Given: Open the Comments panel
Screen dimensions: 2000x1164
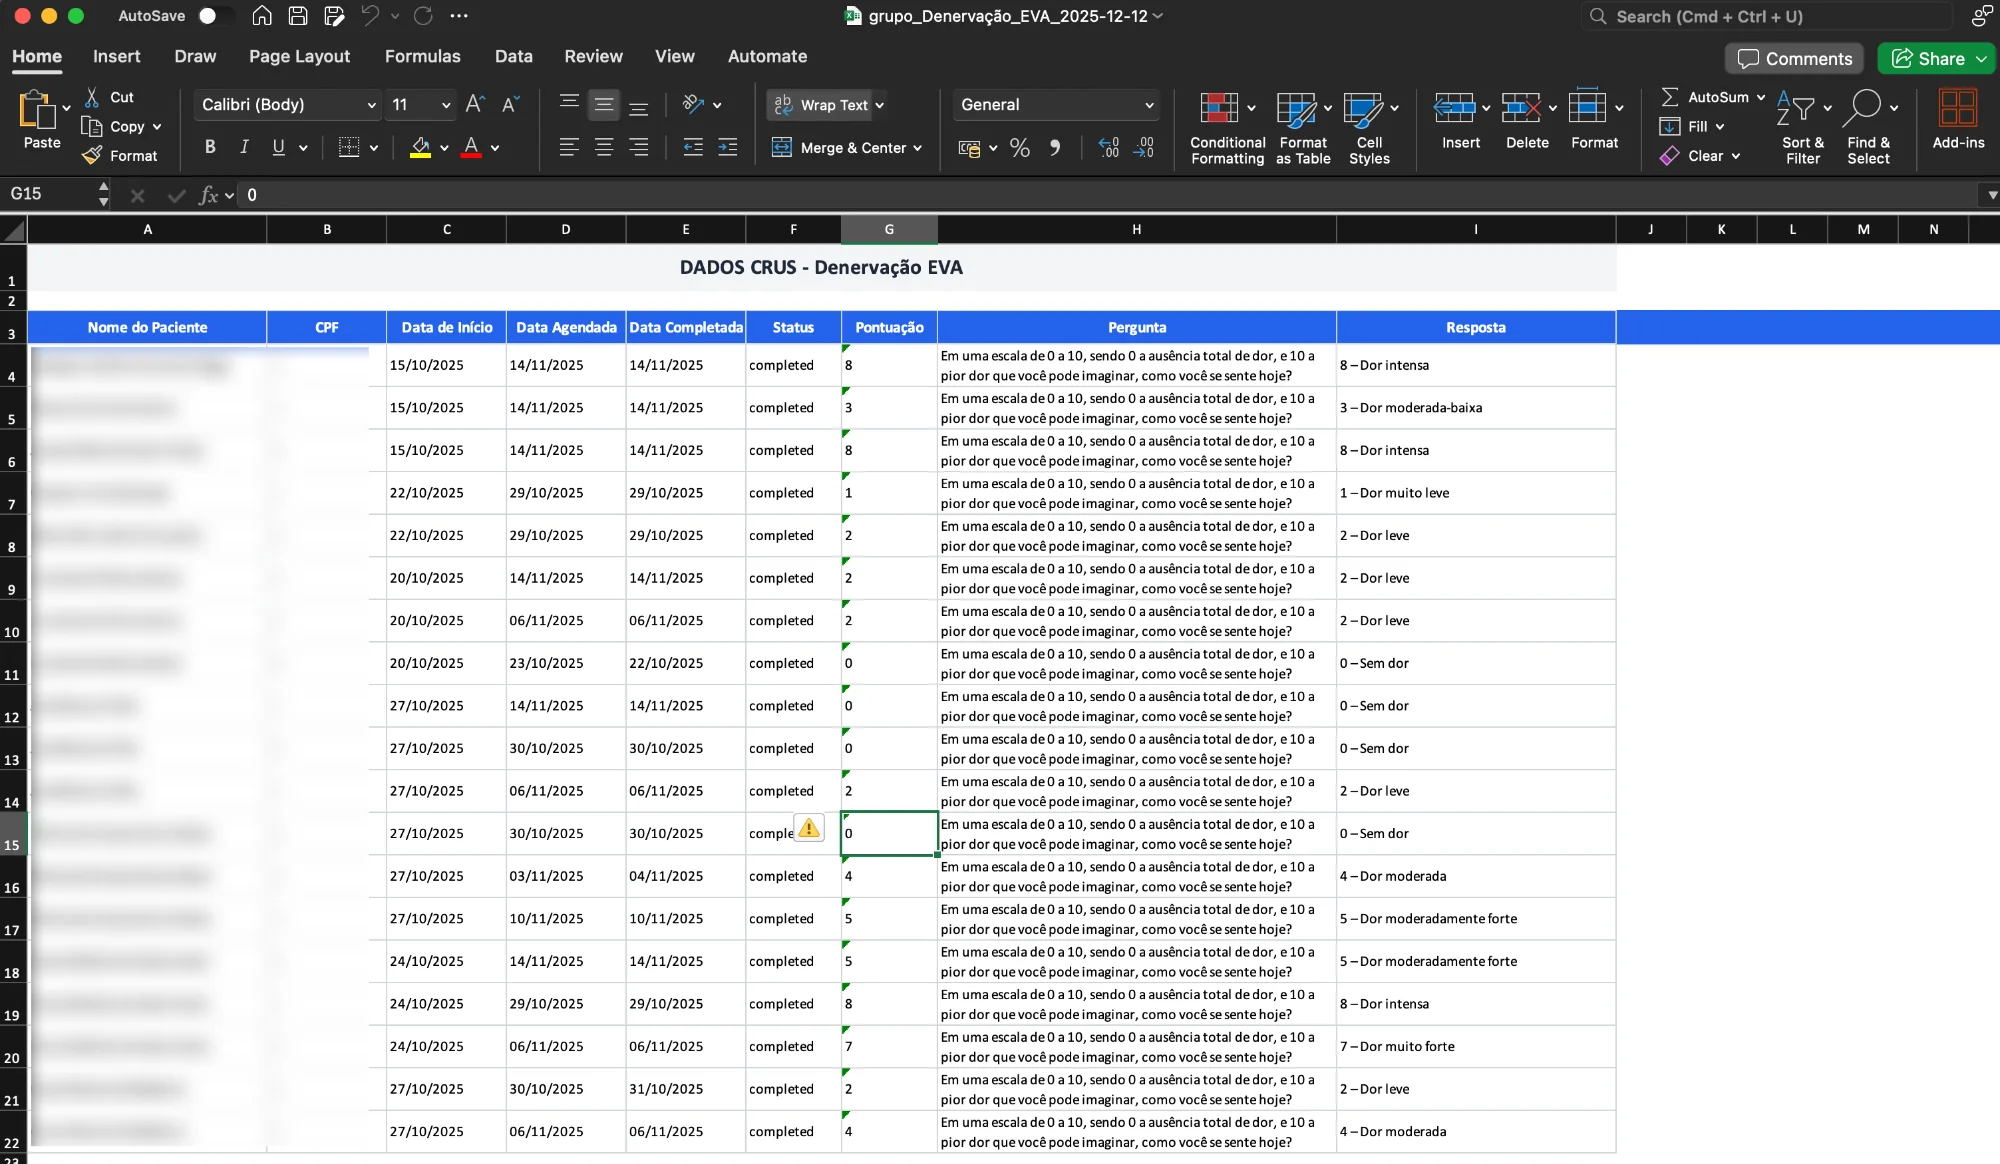Looking at the screenshot, I should (x=1793, y=58).
